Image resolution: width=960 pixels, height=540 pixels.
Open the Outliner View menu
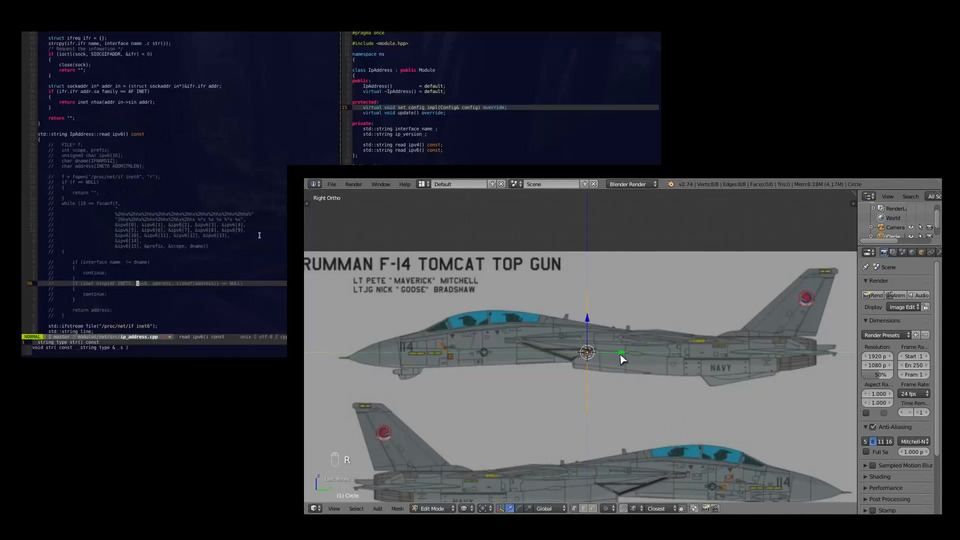(x=888, y=197)
